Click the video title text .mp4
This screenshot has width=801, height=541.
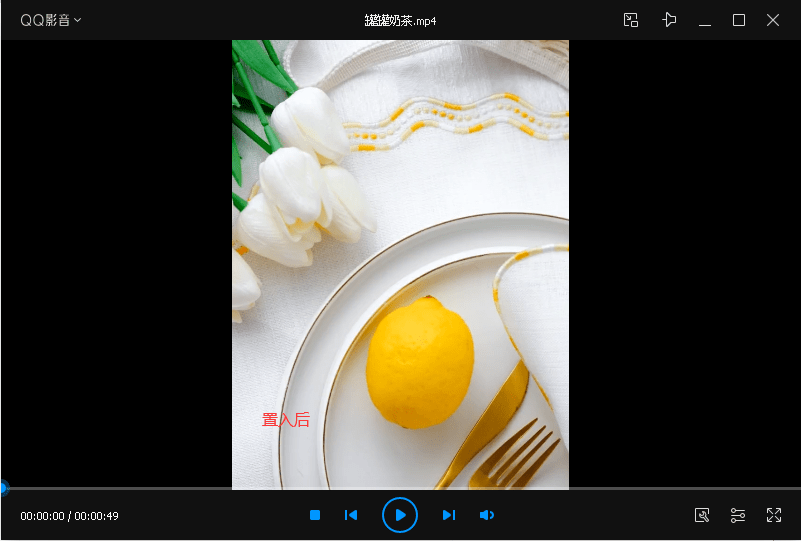tap(400, 21)
